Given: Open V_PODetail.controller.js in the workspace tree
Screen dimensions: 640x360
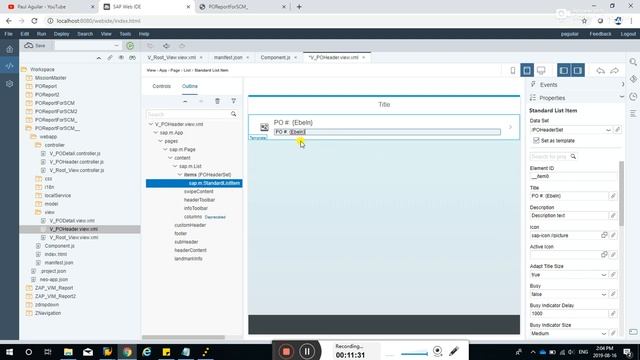Looking at the screenshot, I should [x=75, y=153].
